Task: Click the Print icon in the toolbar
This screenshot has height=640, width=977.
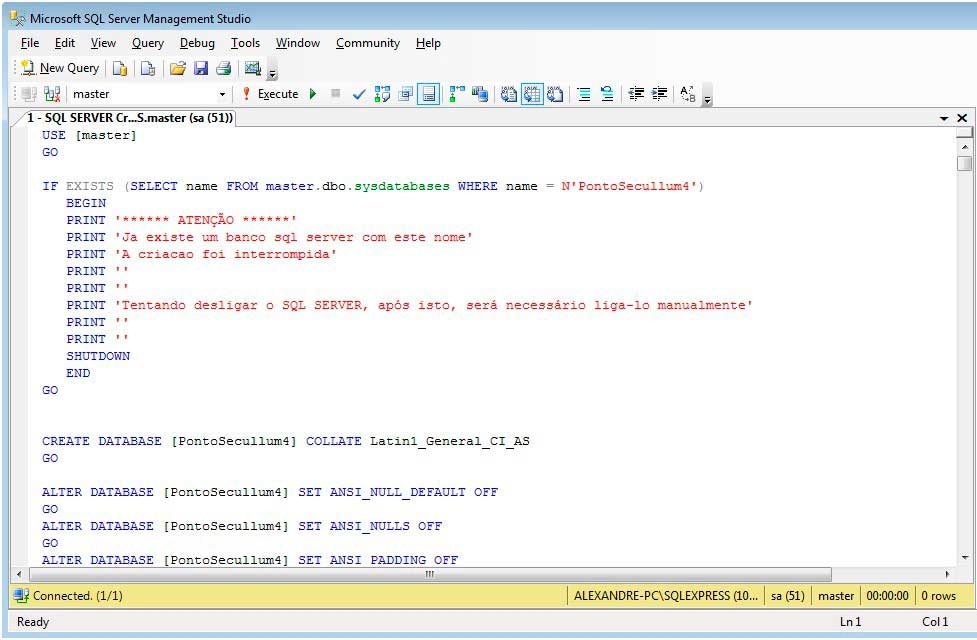Action: coord(223,68)
